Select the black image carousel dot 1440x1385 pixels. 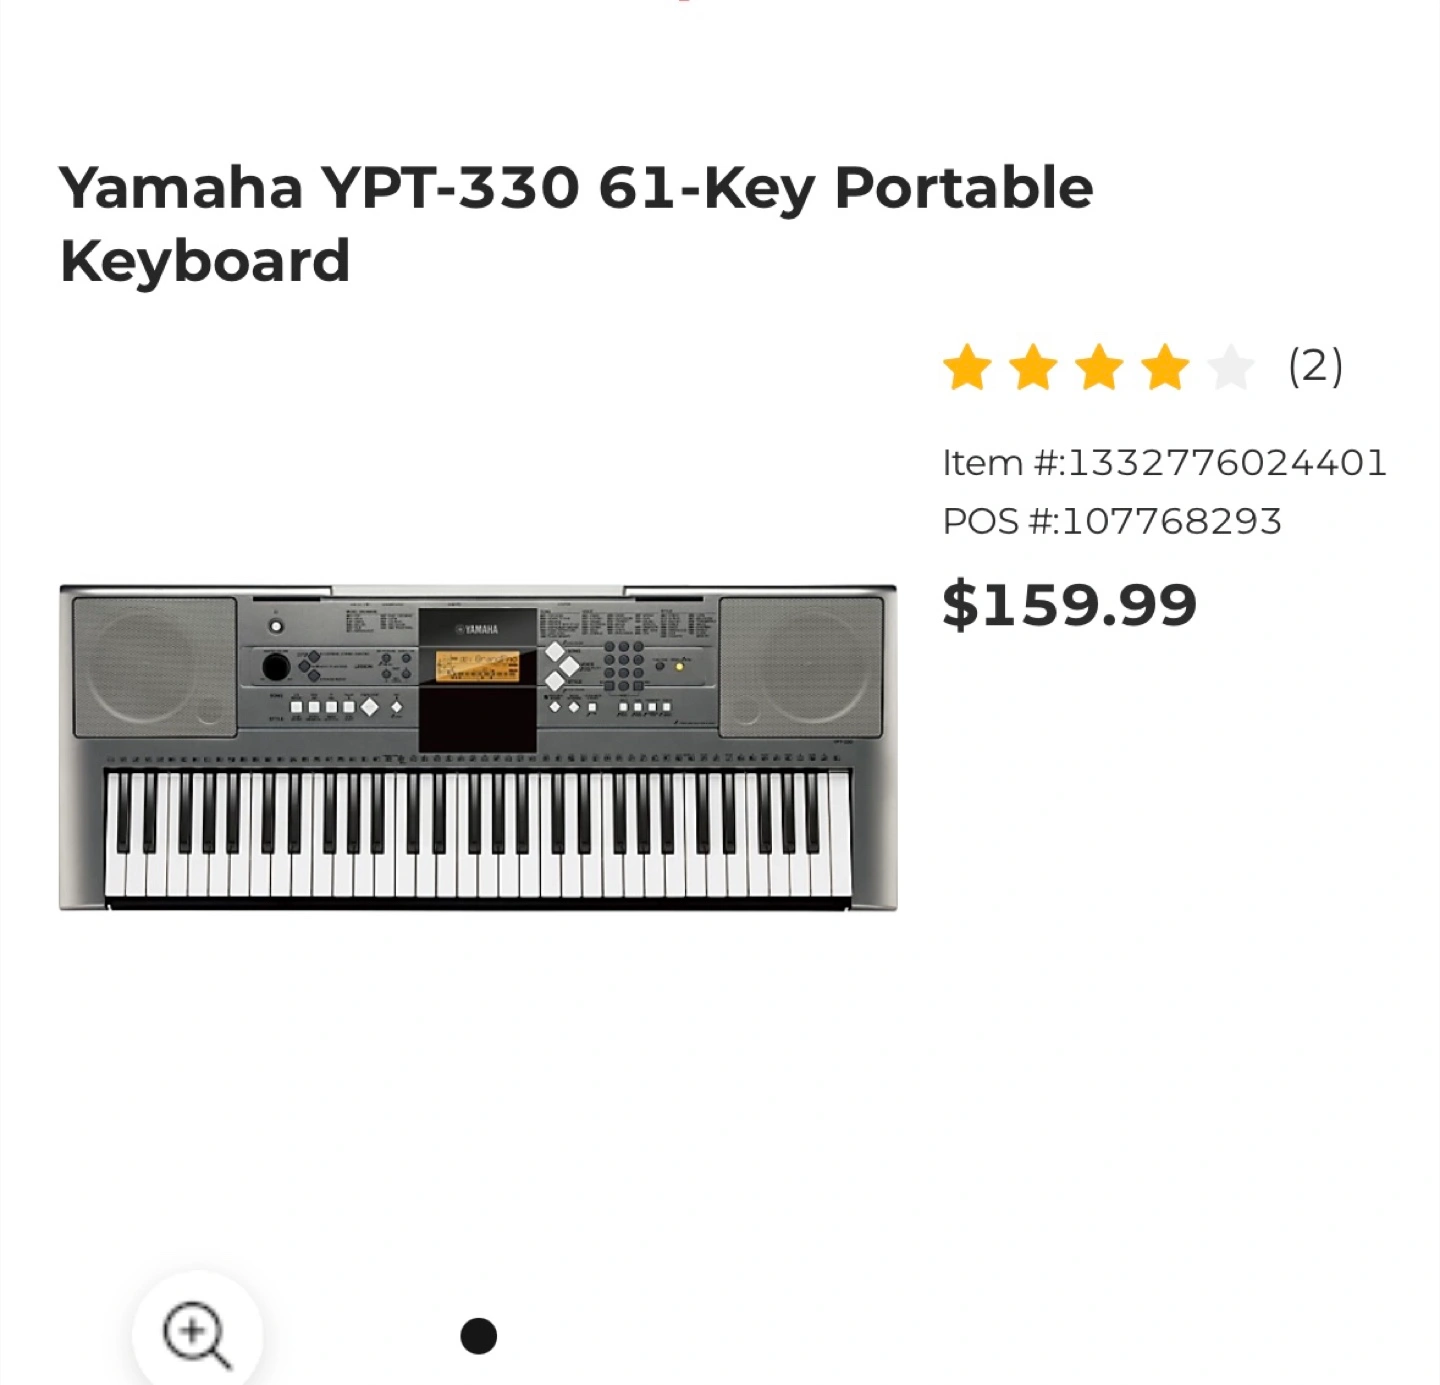click(478, 1336)
